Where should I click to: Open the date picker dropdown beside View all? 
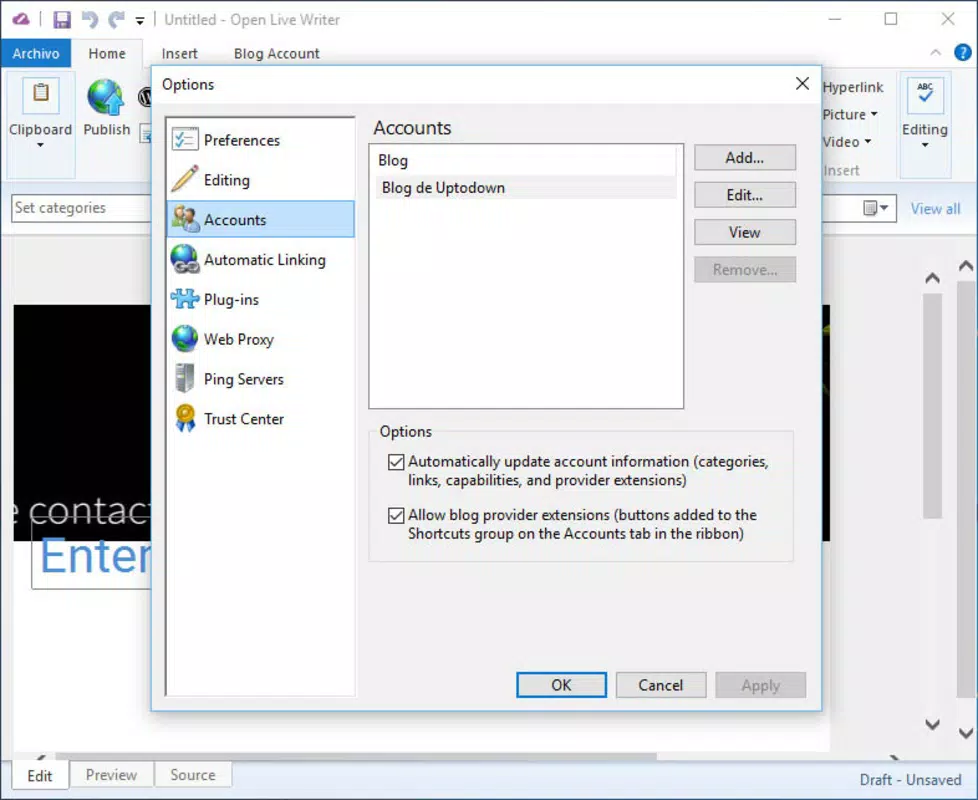(876, 208)
